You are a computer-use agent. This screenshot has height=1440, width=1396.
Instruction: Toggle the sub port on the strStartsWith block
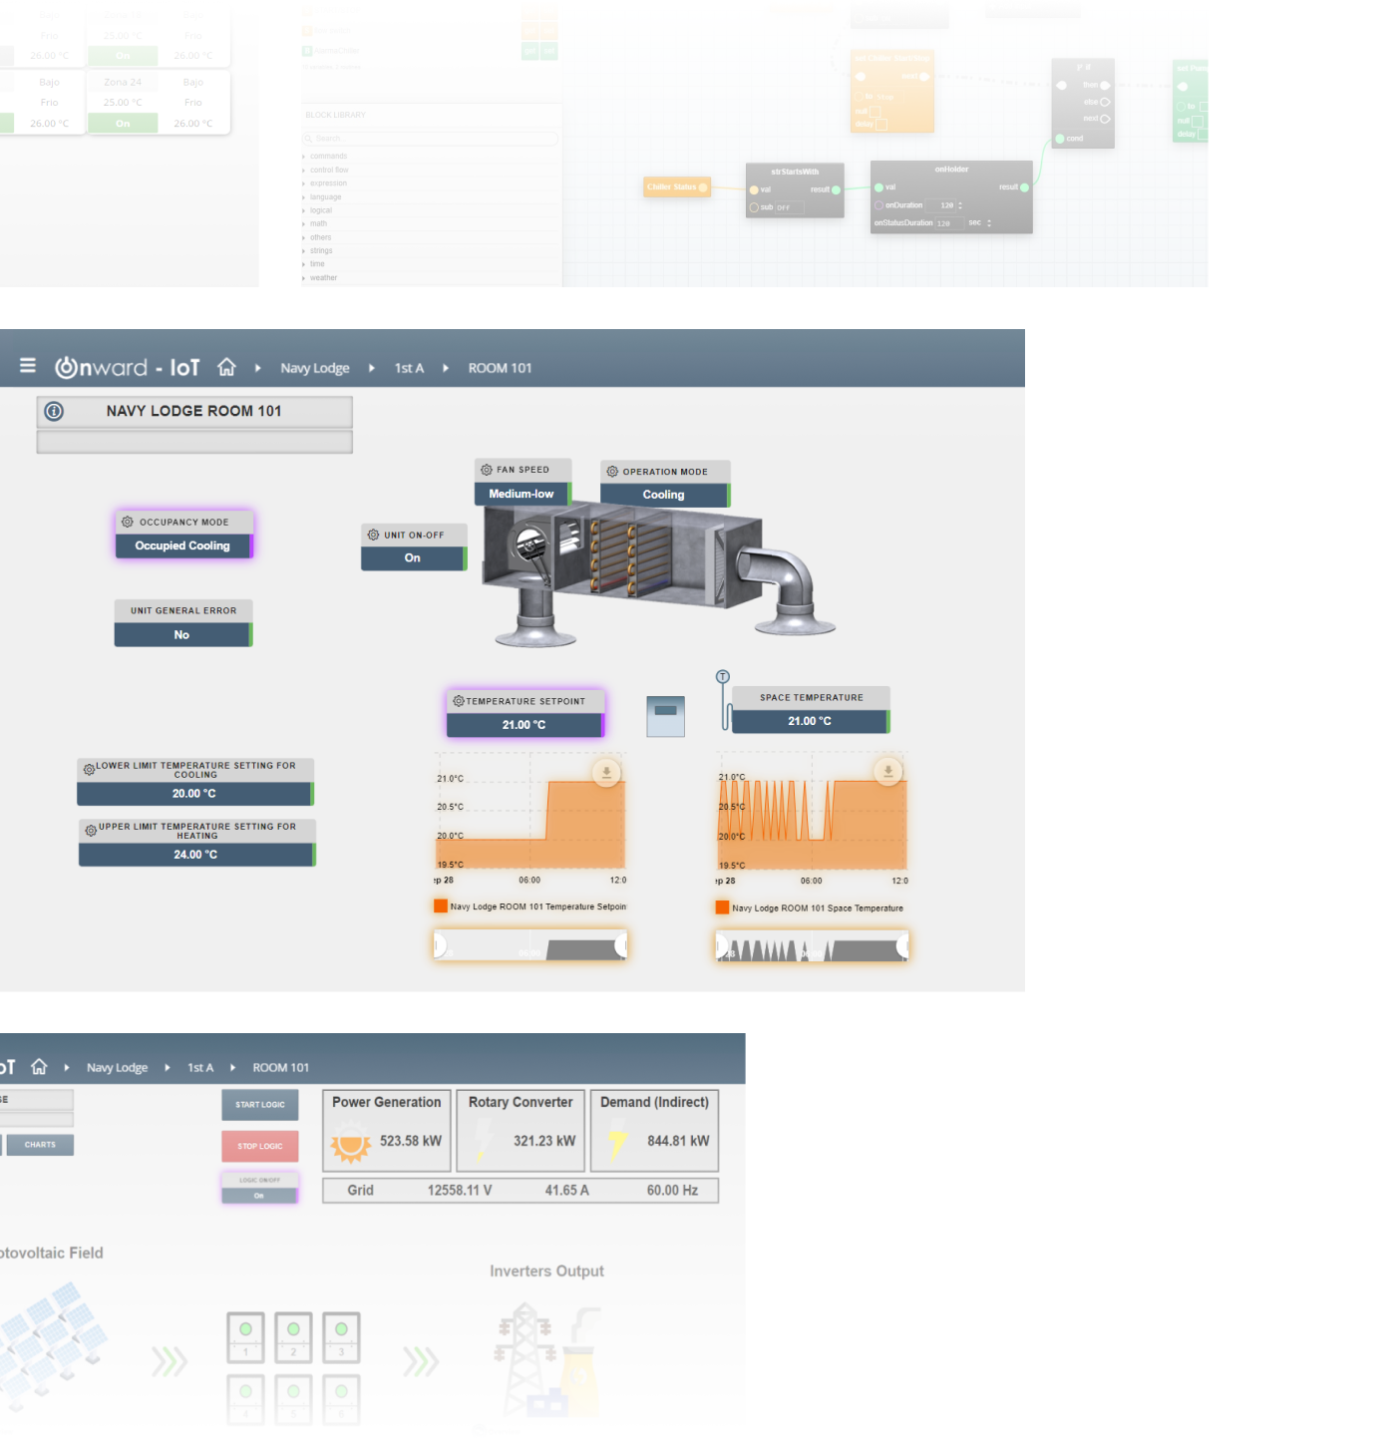[x=754, y=207]
